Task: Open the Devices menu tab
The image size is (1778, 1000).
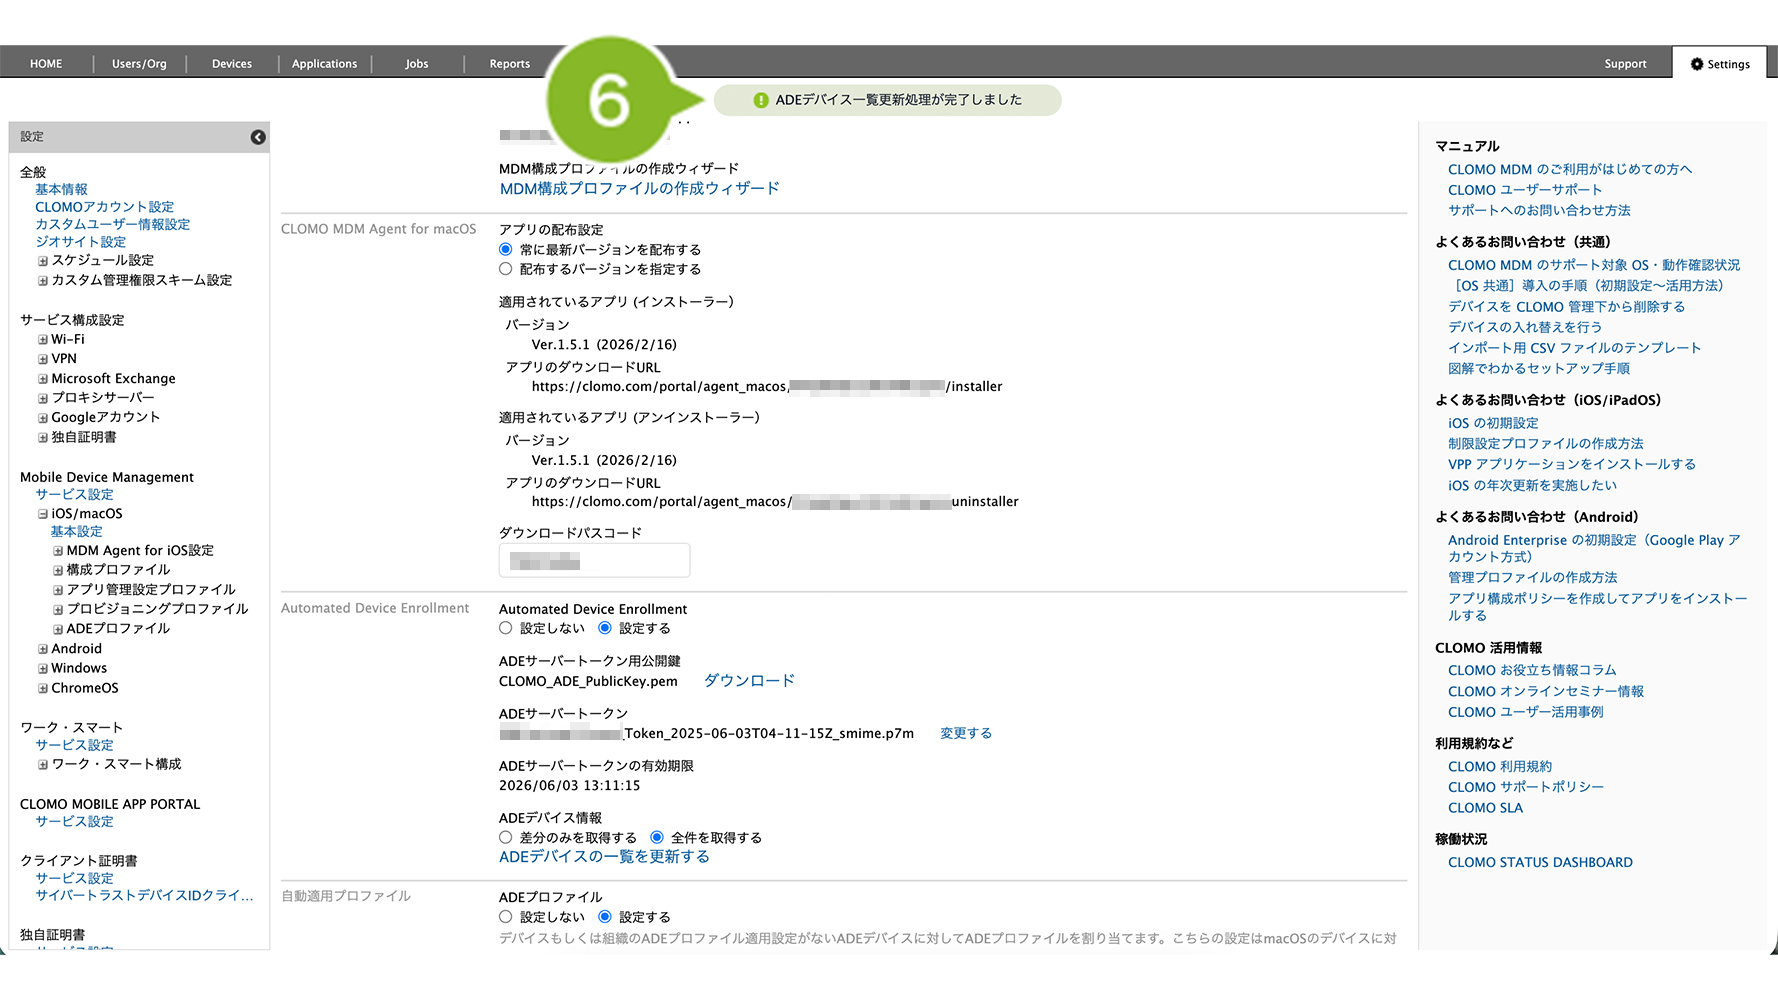Action: pyautogui.click(x=232, y=64)
